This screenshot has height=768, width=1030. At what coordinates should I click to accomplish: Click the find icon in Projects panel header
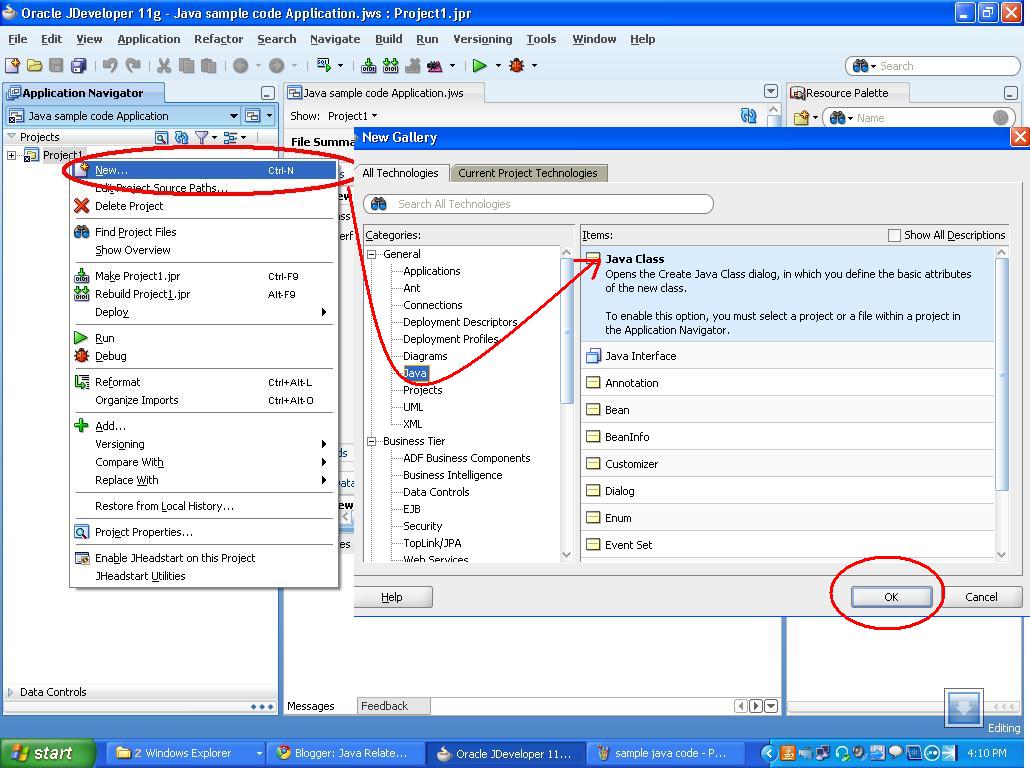[161, 137]
